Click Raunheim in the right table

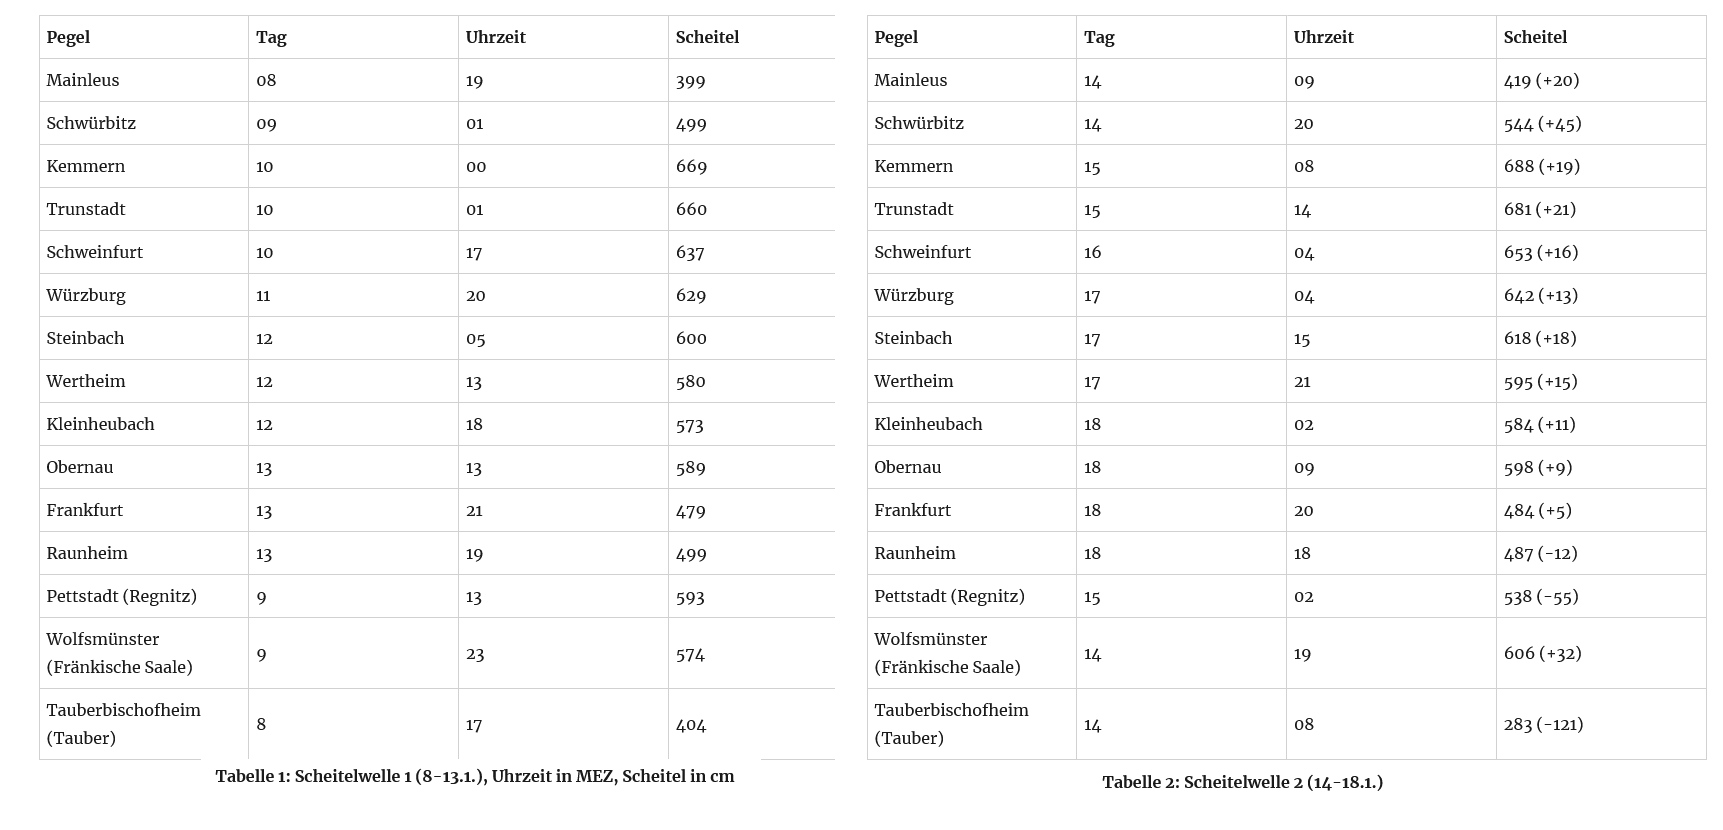(x=914, y=553)
